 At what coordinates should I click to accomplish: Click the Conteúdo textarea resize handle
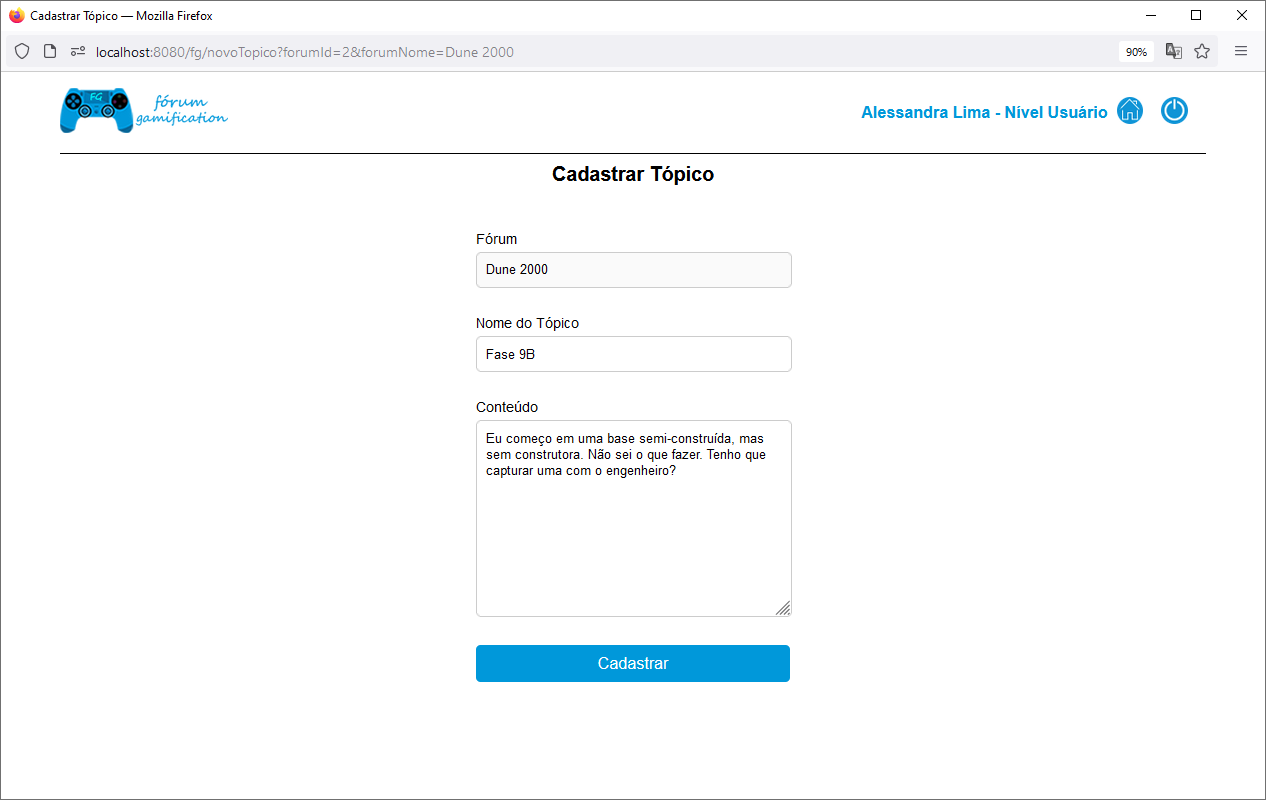pyautogui.click(x=783, y=608)
